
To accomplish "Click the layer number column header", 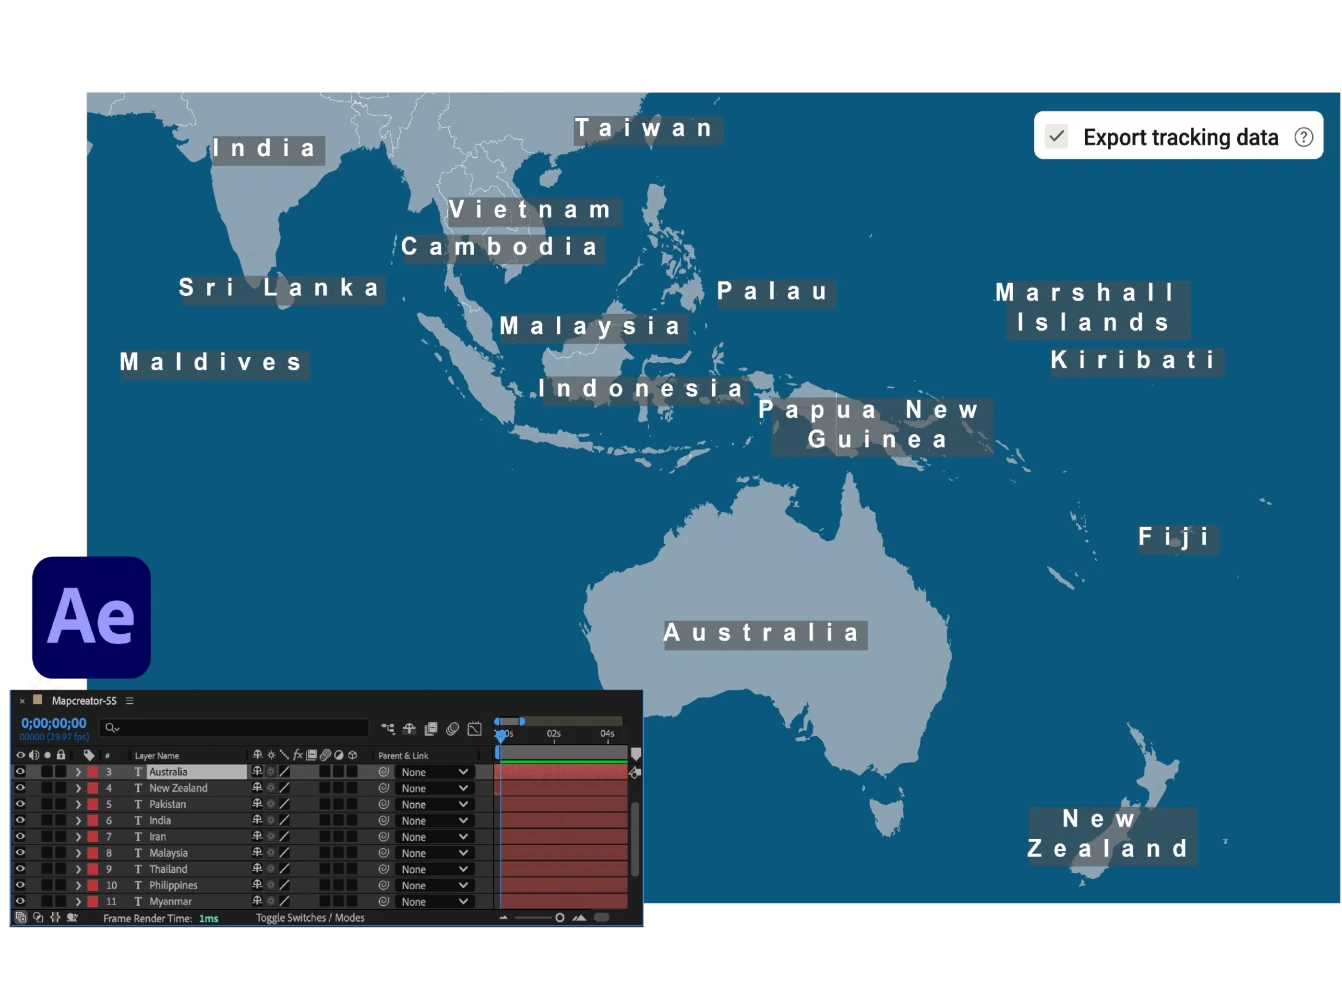I will pos(108,756).
